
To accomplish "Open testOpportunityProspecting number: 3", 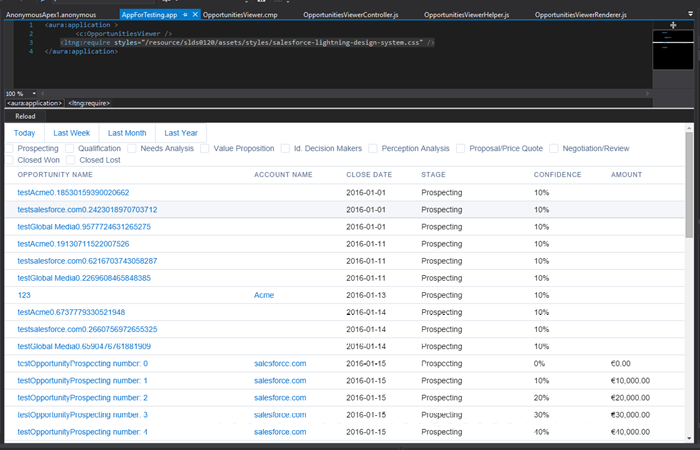I will coord(83,415).
